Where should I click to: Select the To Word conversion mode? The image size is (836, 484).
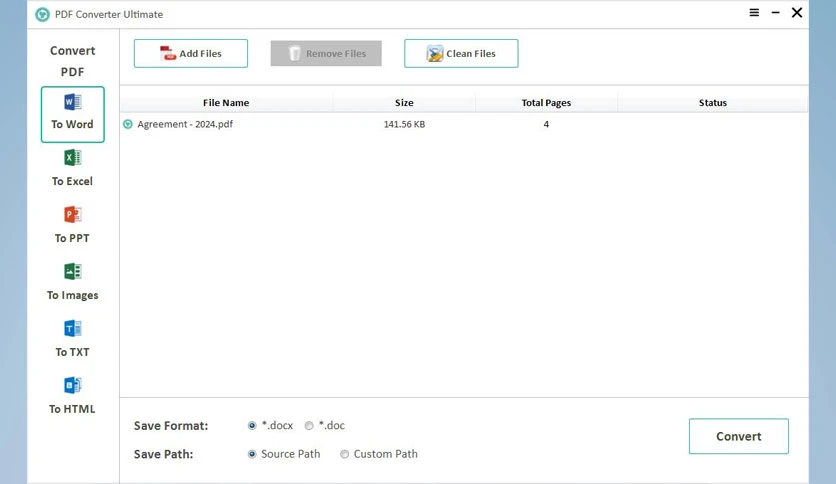click(73, 114)
